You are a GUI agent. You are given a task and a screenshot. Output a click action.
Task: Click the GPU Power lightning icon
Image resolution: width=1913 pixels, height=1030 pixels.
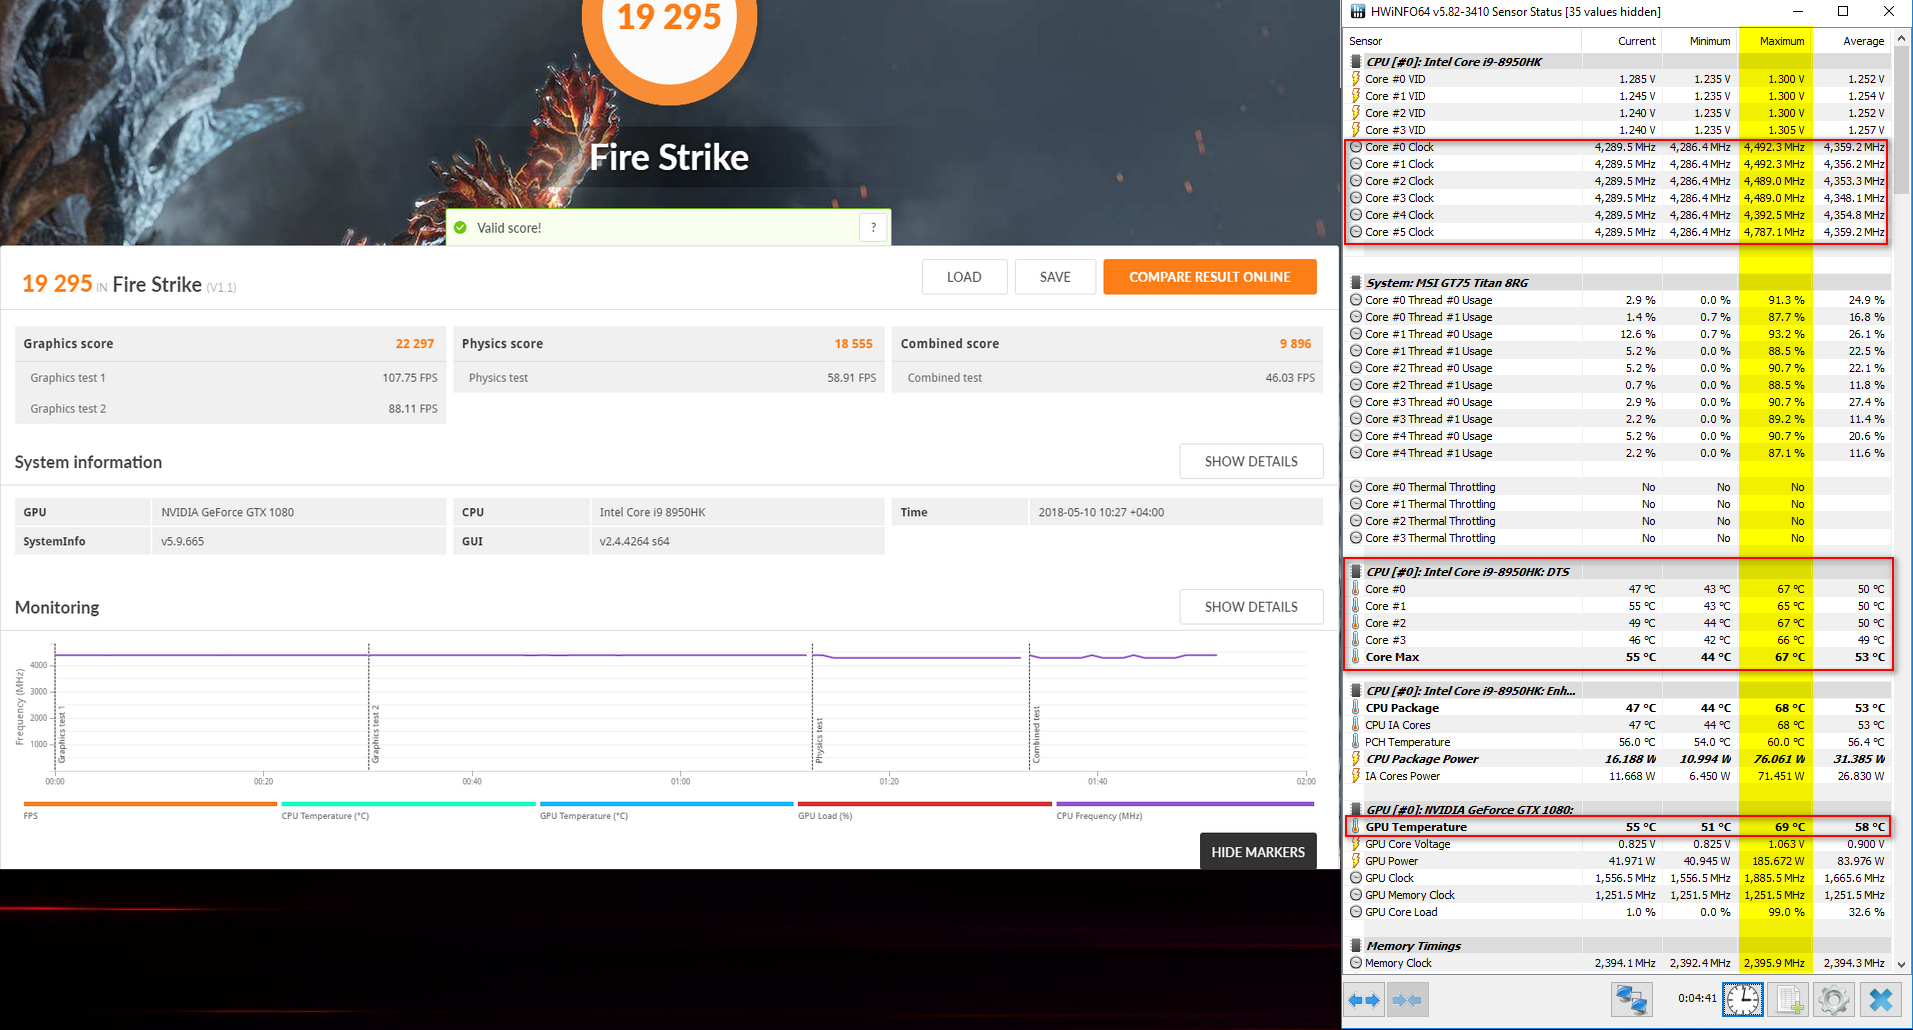(1356, 861)
